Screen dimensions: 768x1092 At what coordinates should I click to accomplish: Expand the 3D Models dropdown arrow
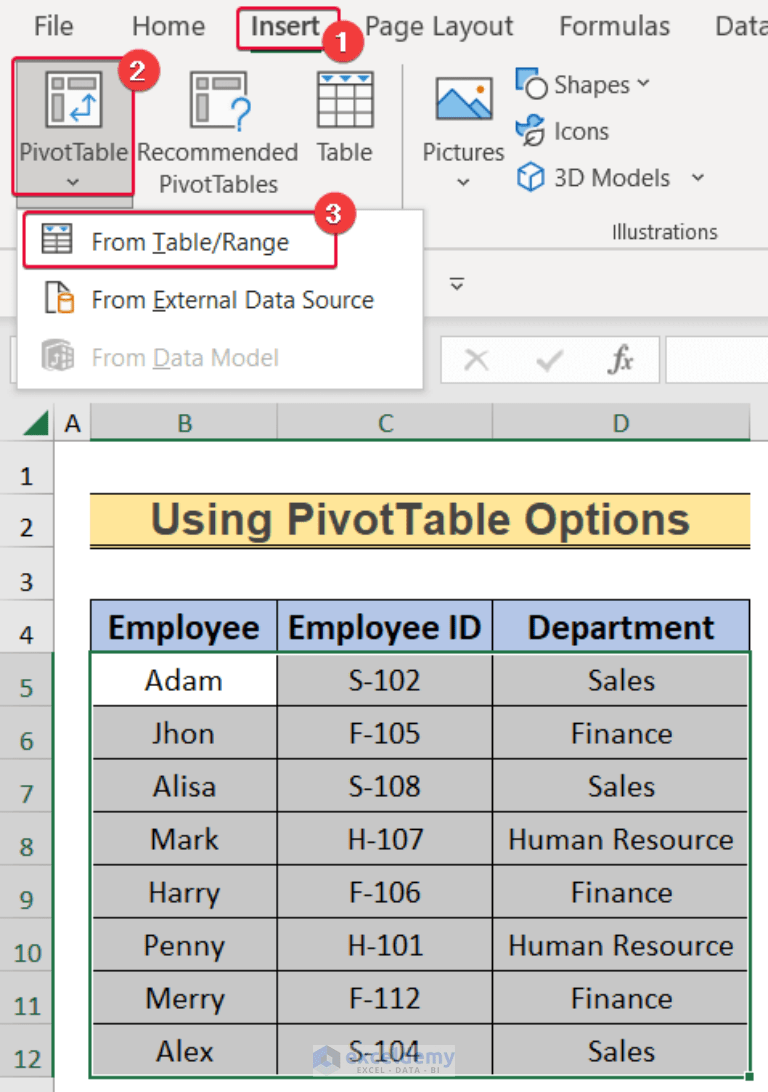pyautogui.click(x=698, y=178)
